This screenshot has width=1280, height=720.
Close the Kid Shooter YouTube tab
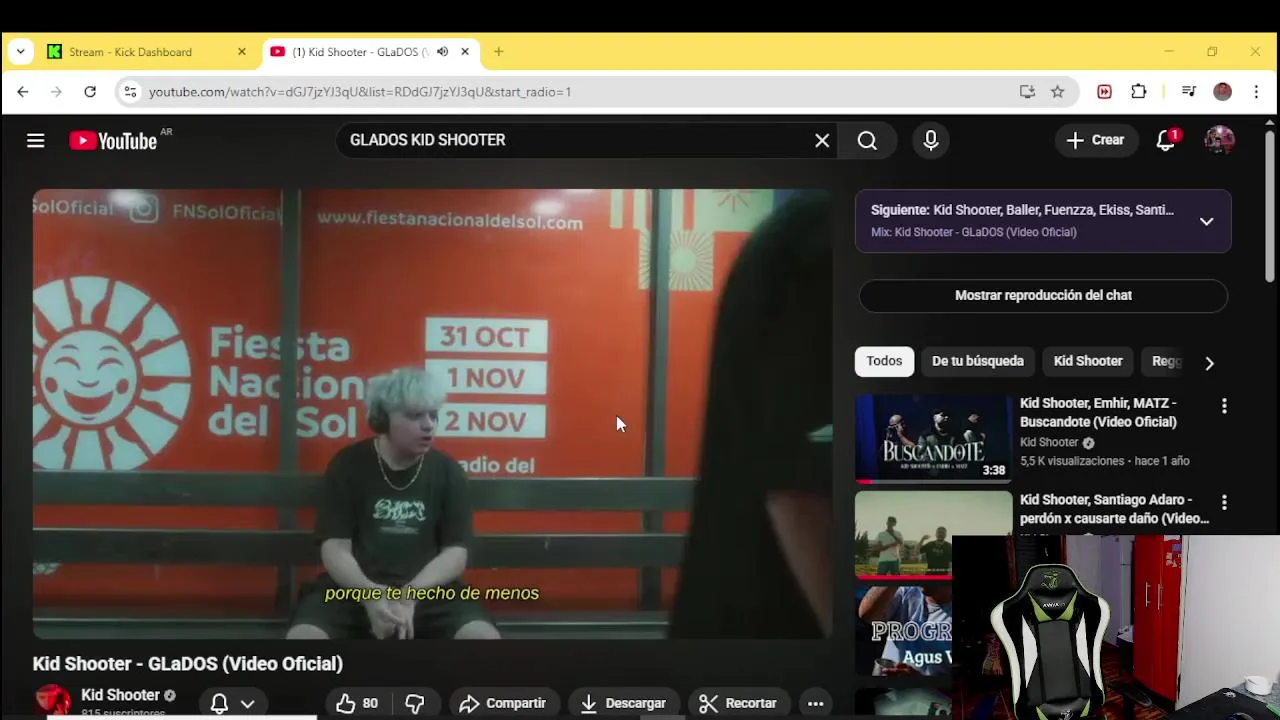coord(465,52)
